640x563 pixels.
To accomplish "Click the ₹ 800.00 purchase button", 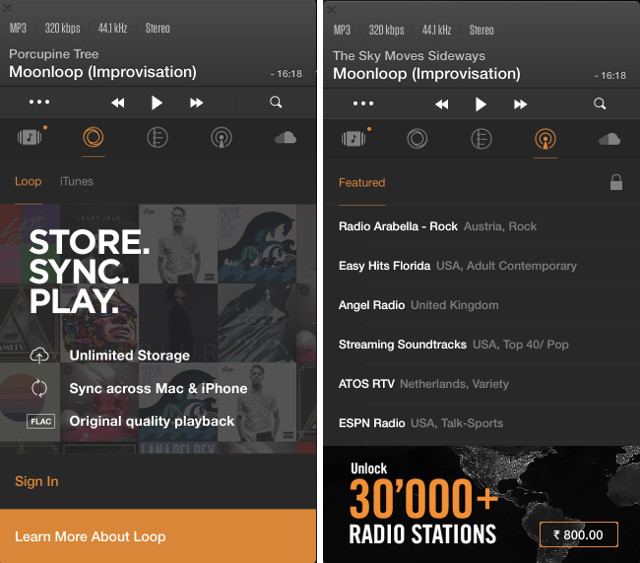I will click(579, 534).
